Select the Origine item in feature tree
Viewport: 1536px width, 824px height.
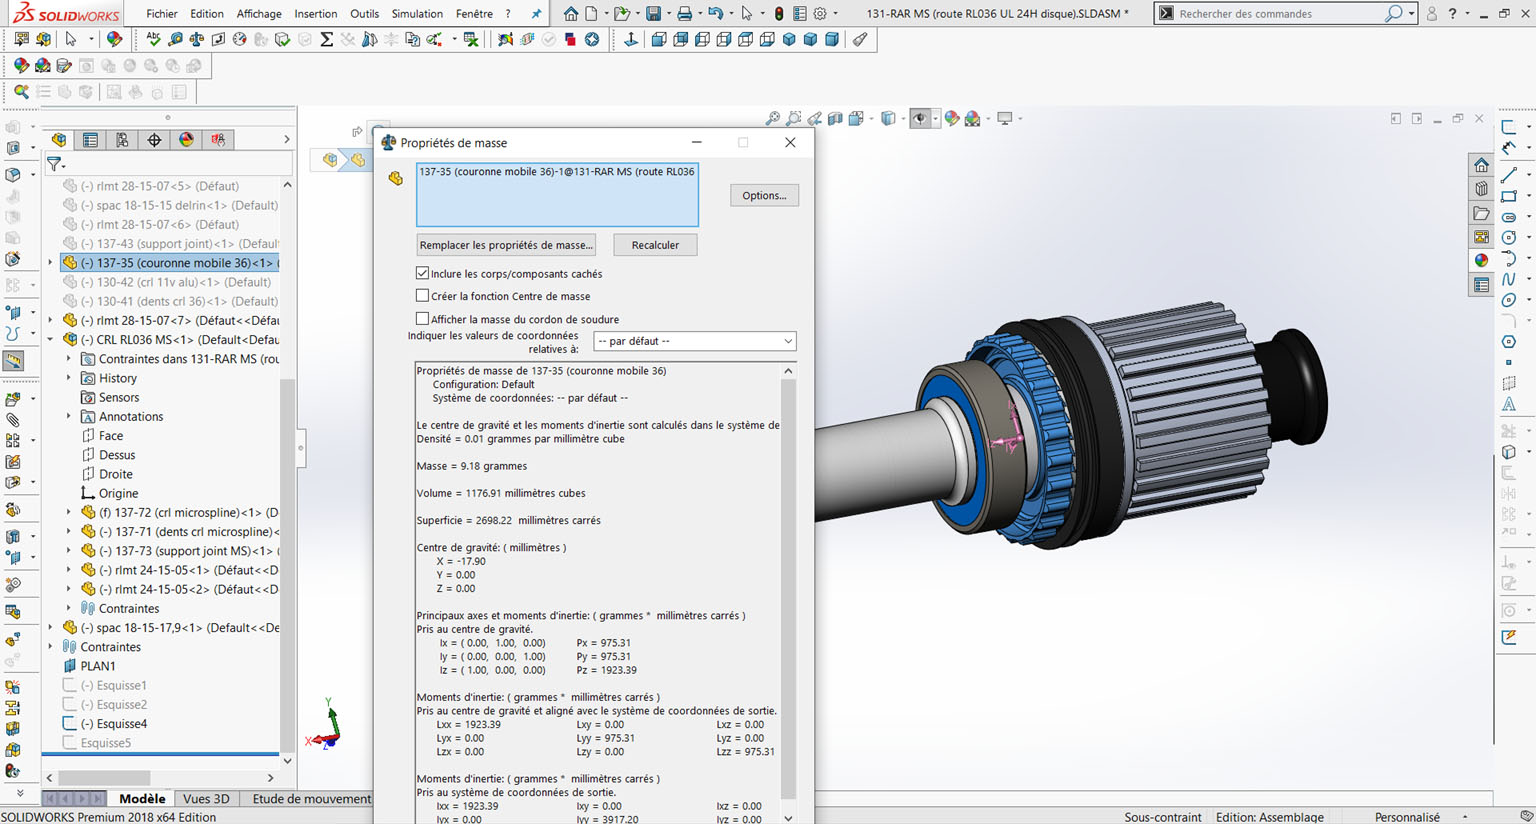(x=118, y=493)
